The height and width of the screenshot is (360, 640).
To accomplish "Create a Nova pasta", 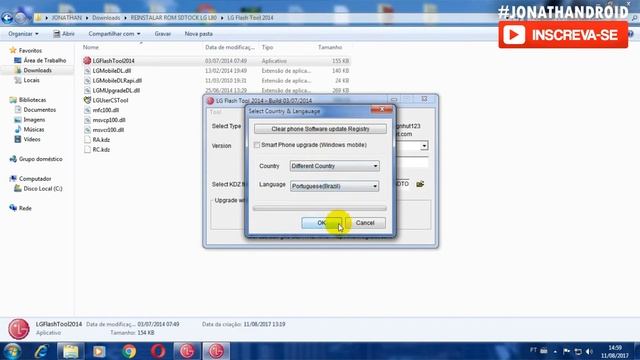I will [198, 34].
